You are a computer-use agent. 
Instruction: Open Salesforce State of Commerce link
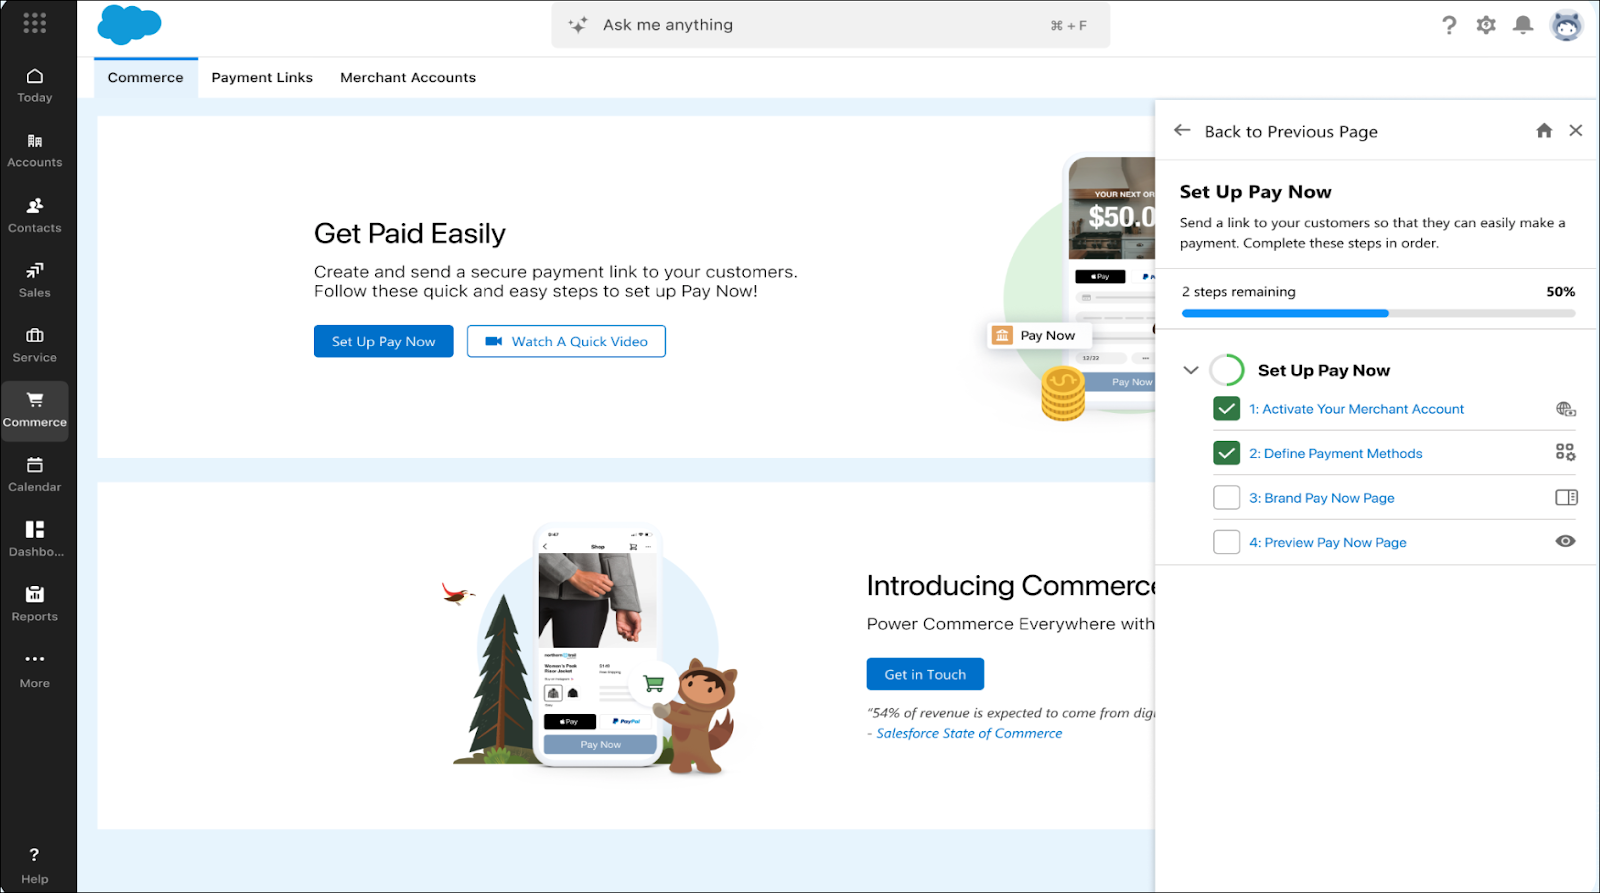969,733
